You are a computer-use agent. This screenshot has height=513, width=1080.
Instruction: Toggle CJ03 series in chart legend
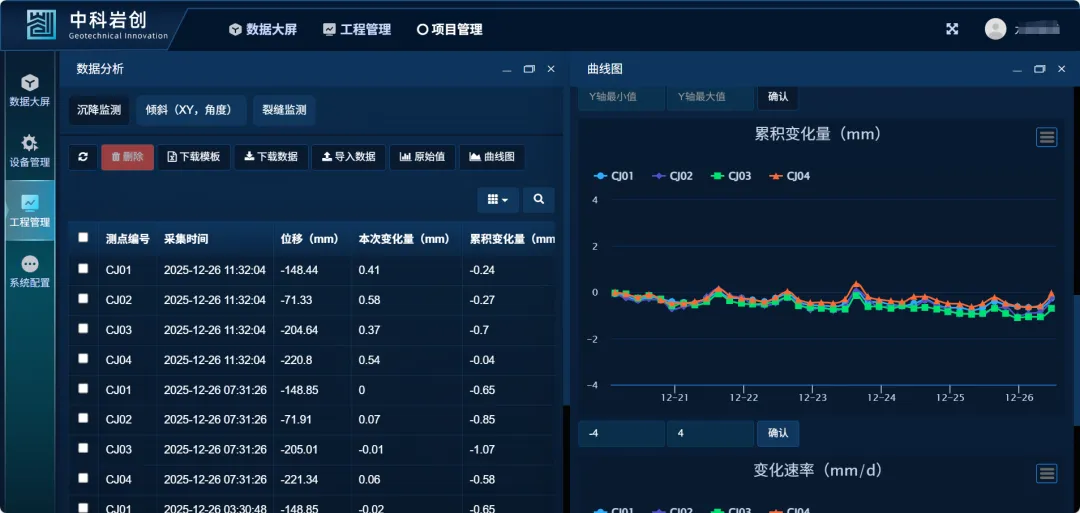730,176
